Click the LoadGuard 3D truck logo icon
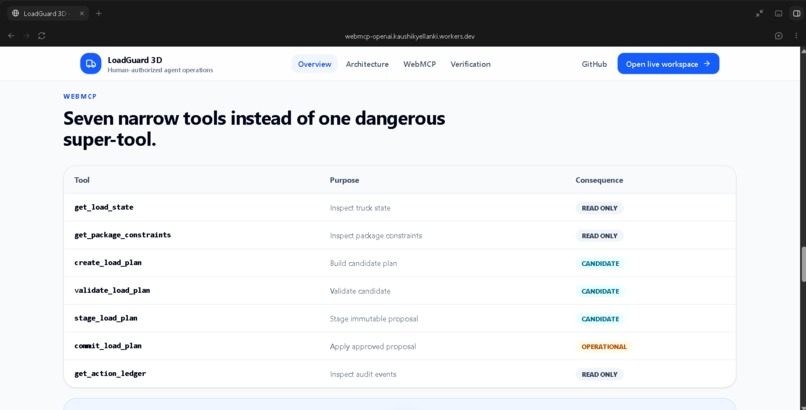This screenshot has height=410, width=806. point(90,64)
